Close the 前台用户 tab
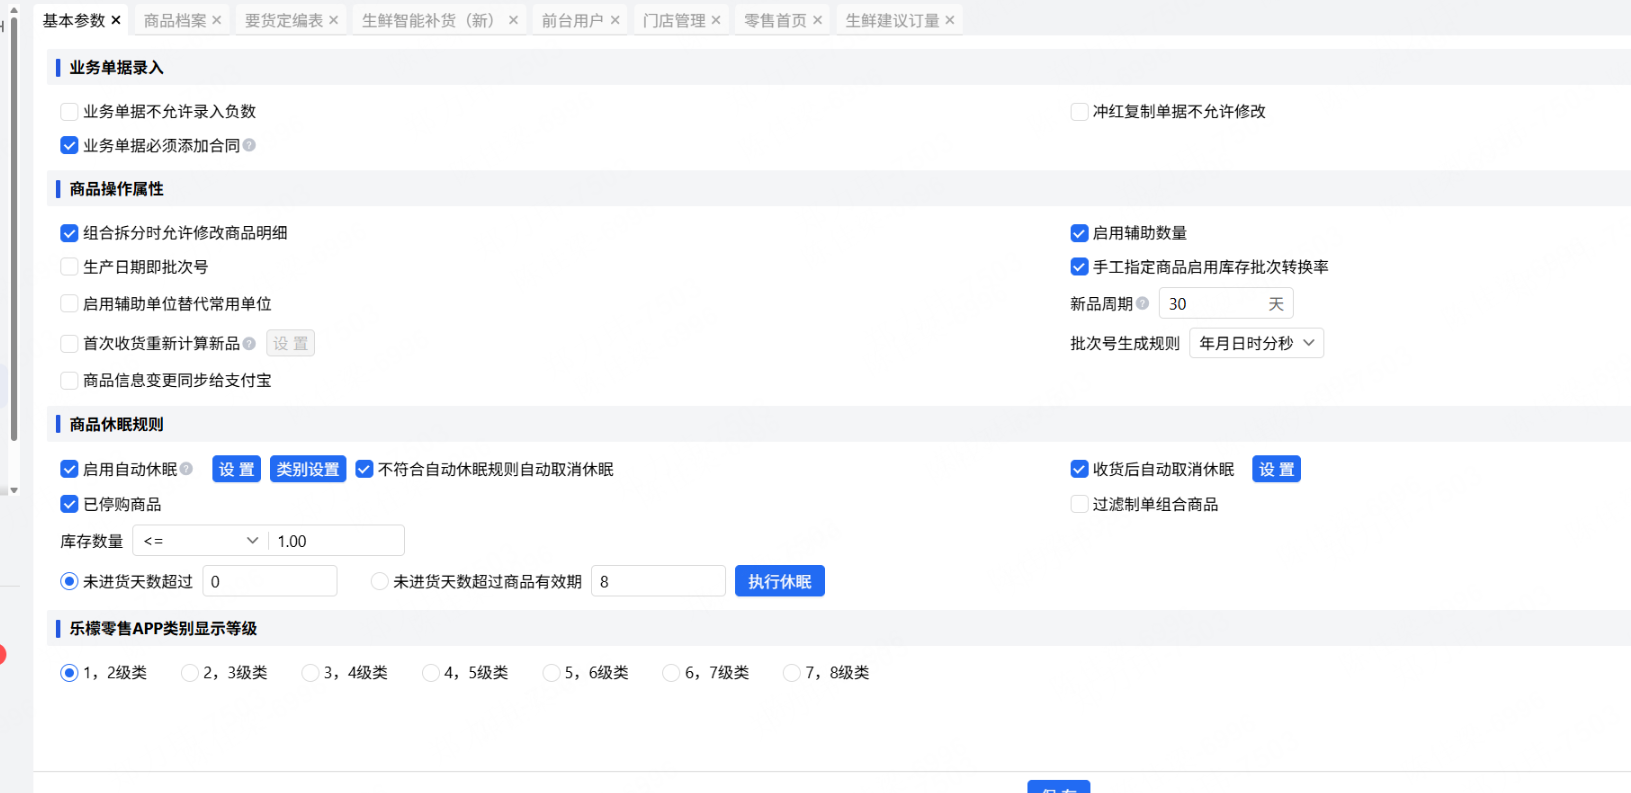 pos(615,20)
